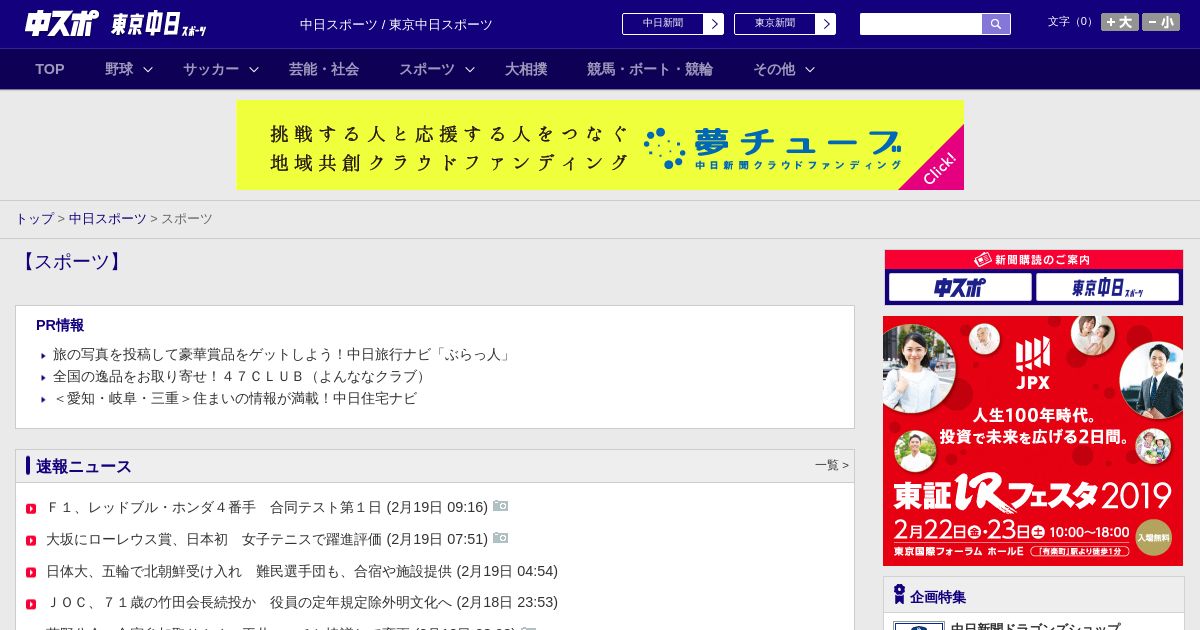Expand the その他 dropdown chevron
This screenshot has width=1200, height=630.
810,69
